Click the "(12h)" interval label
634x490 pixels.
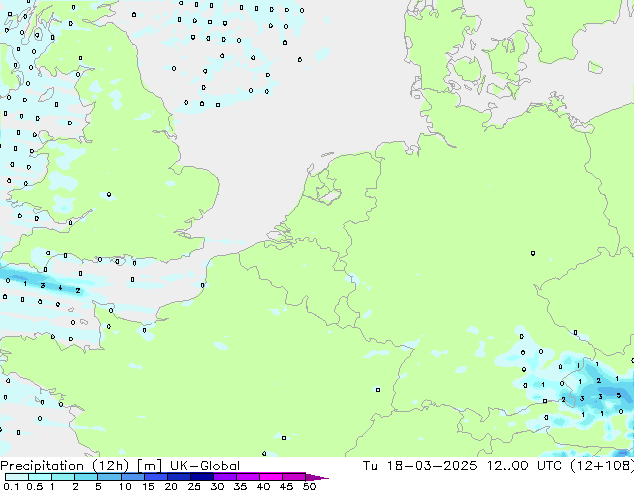click(x=110, y=466)
